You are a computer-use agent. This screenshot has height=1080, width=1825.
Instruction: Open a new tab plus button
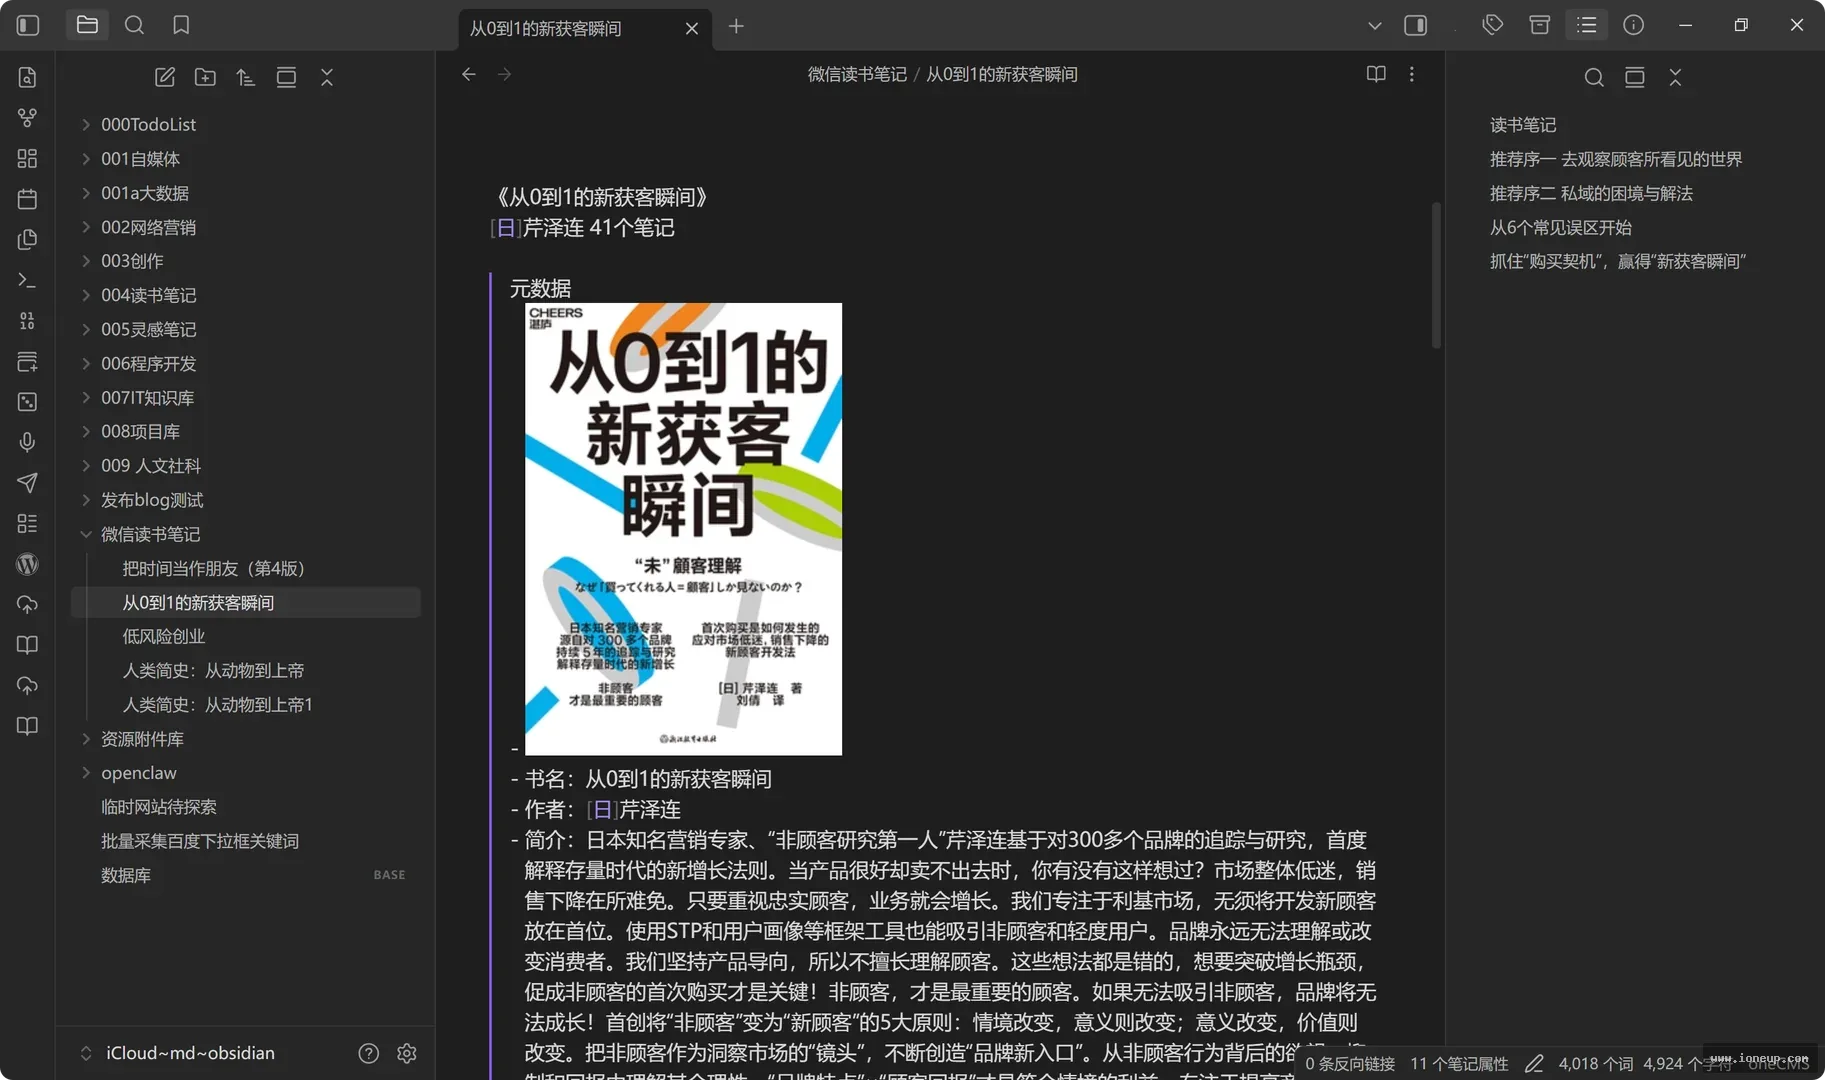[x=736, y=26]
